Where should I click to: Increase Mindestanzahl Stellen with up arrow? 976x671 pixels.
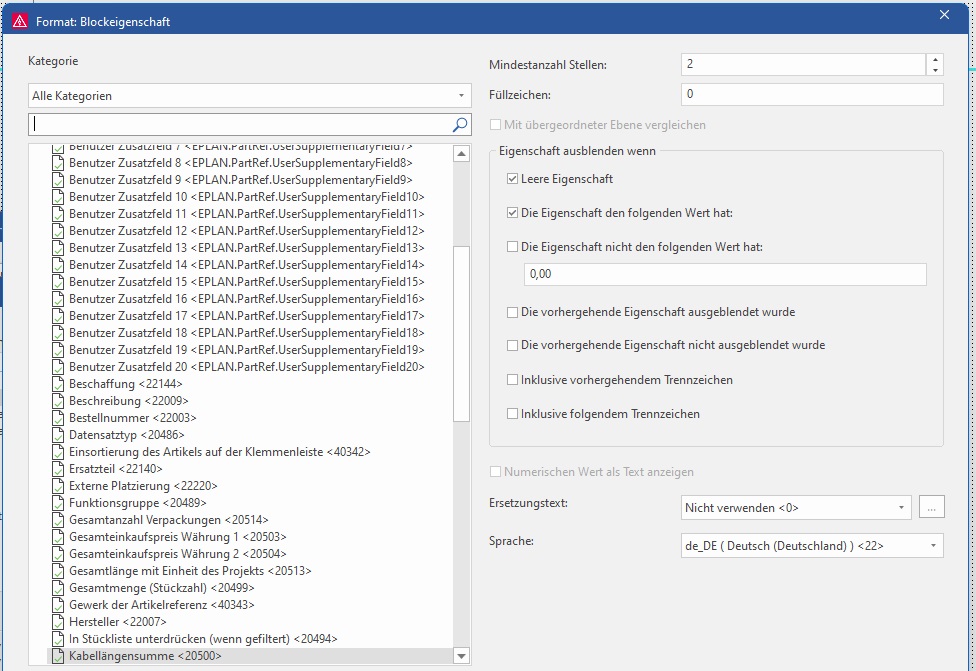point(935,59)
